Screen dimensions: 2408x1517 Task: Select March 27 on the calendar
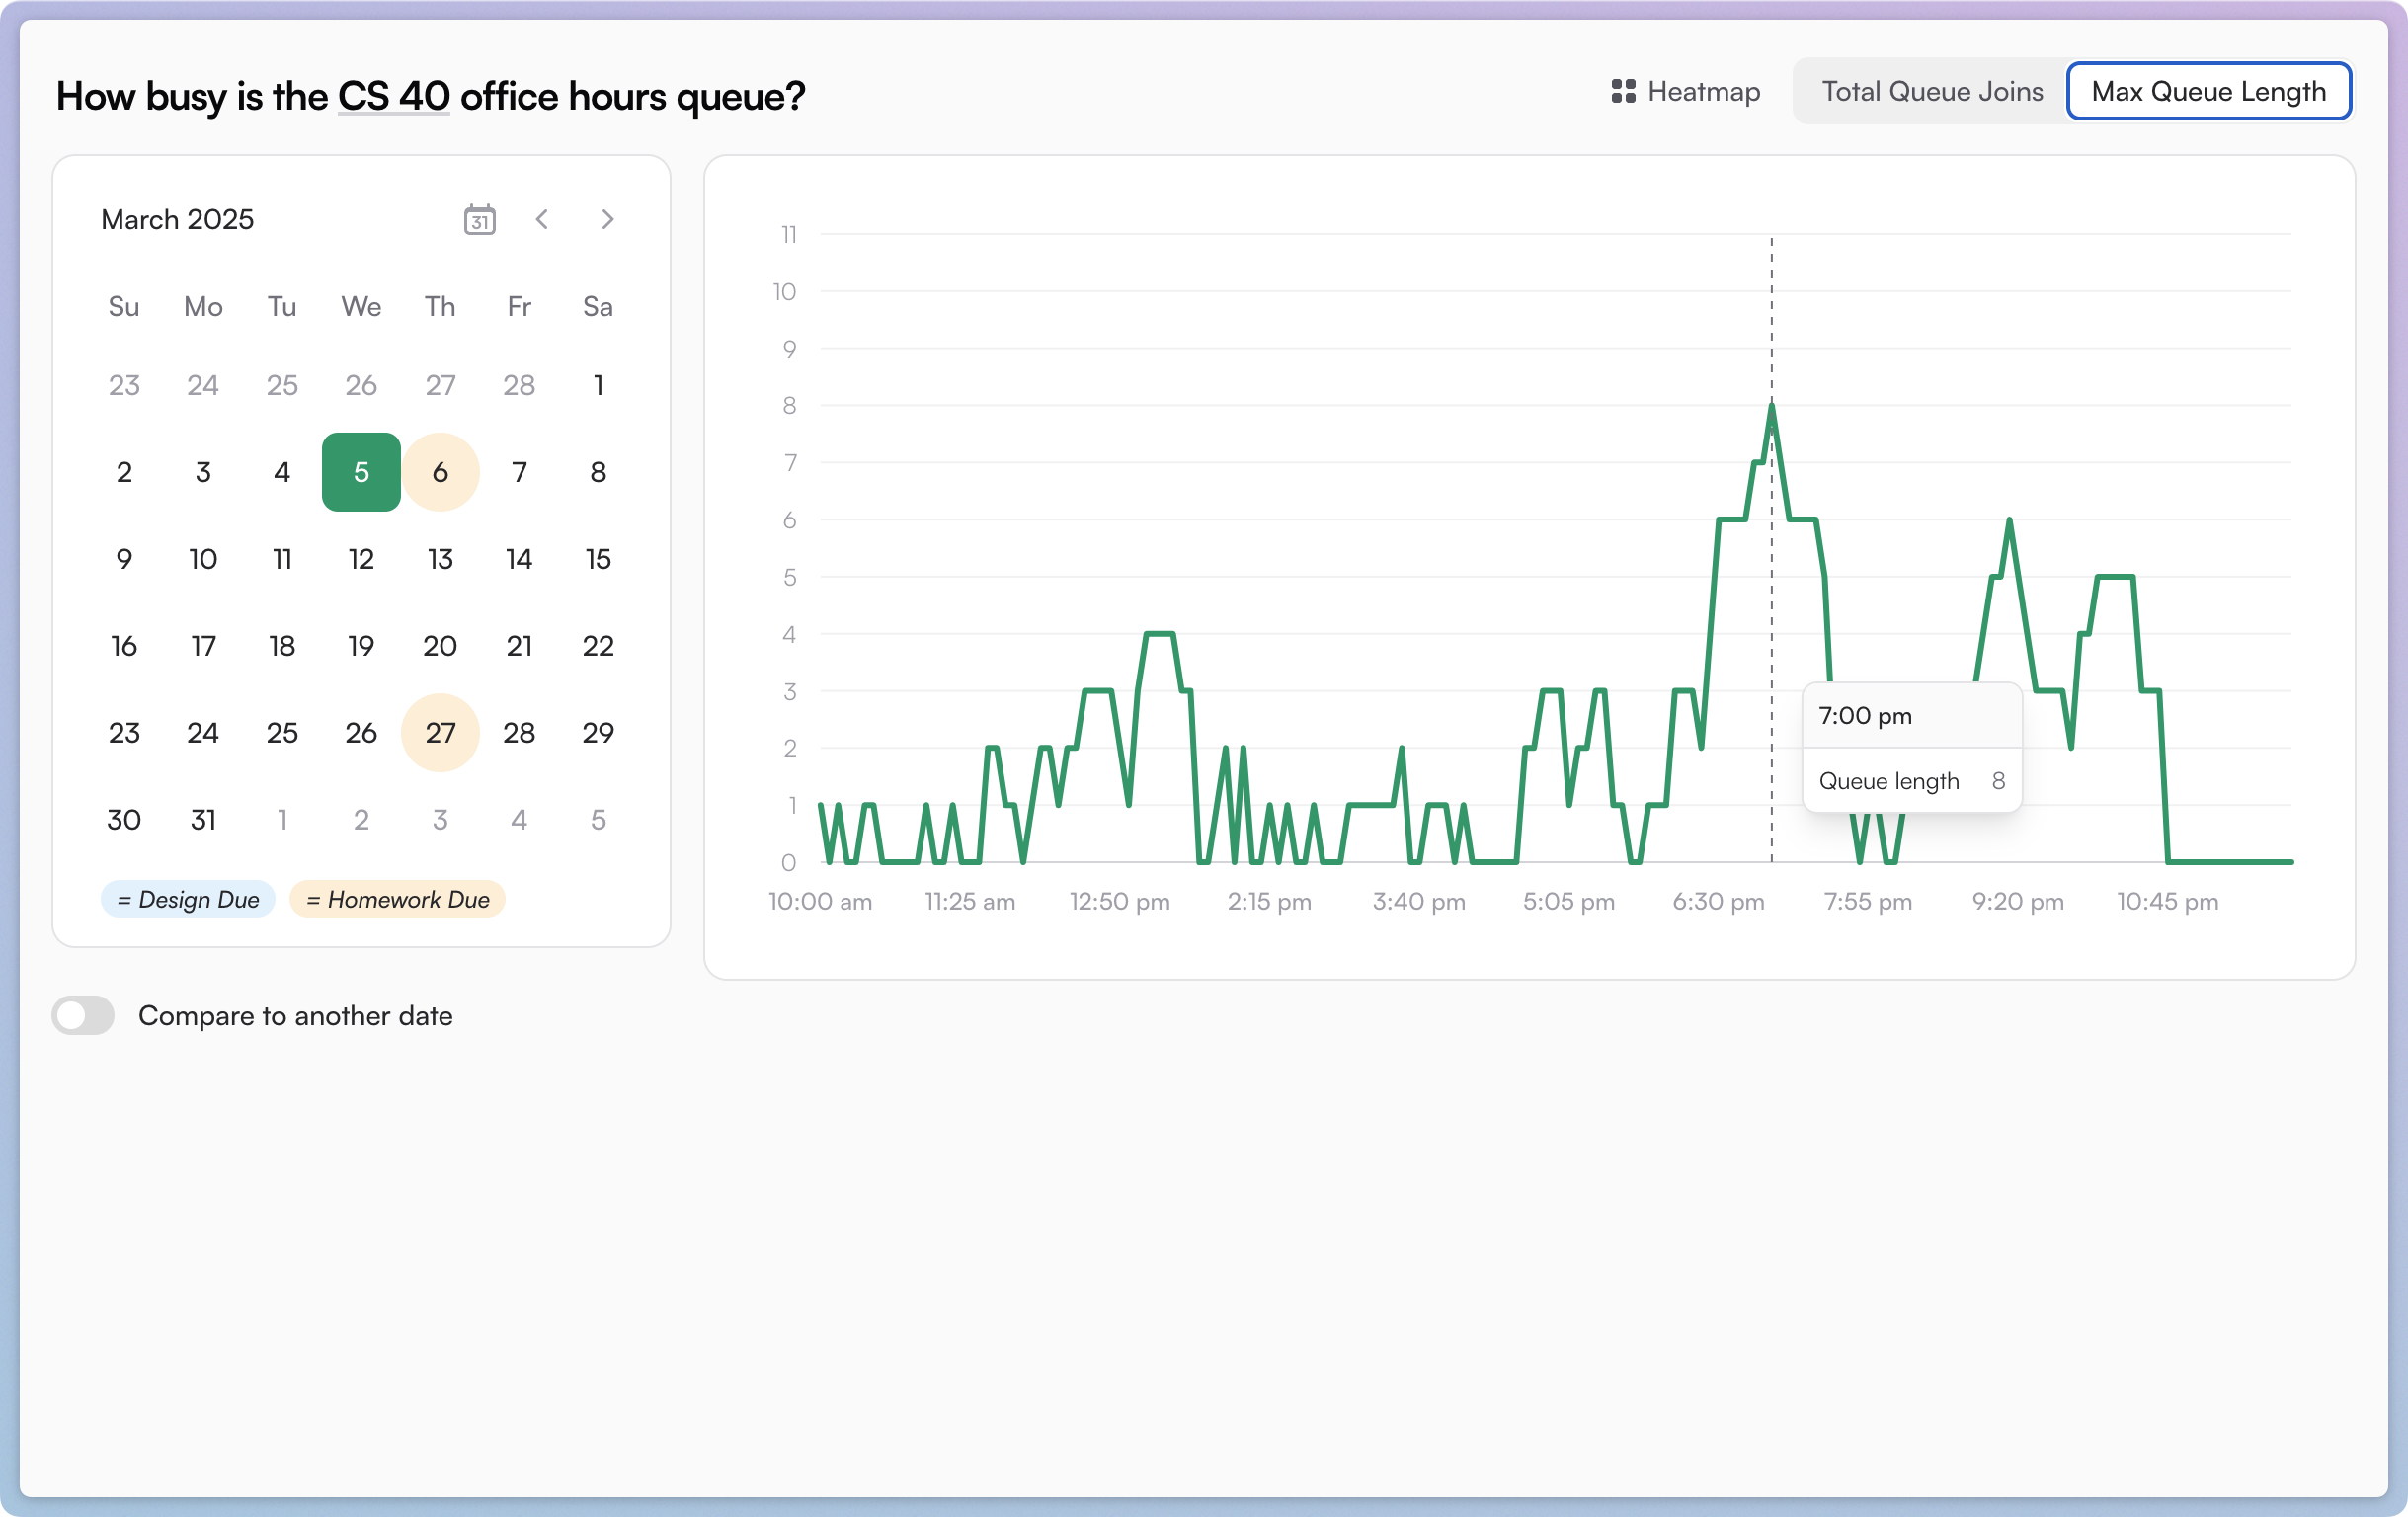coord(440,733)
